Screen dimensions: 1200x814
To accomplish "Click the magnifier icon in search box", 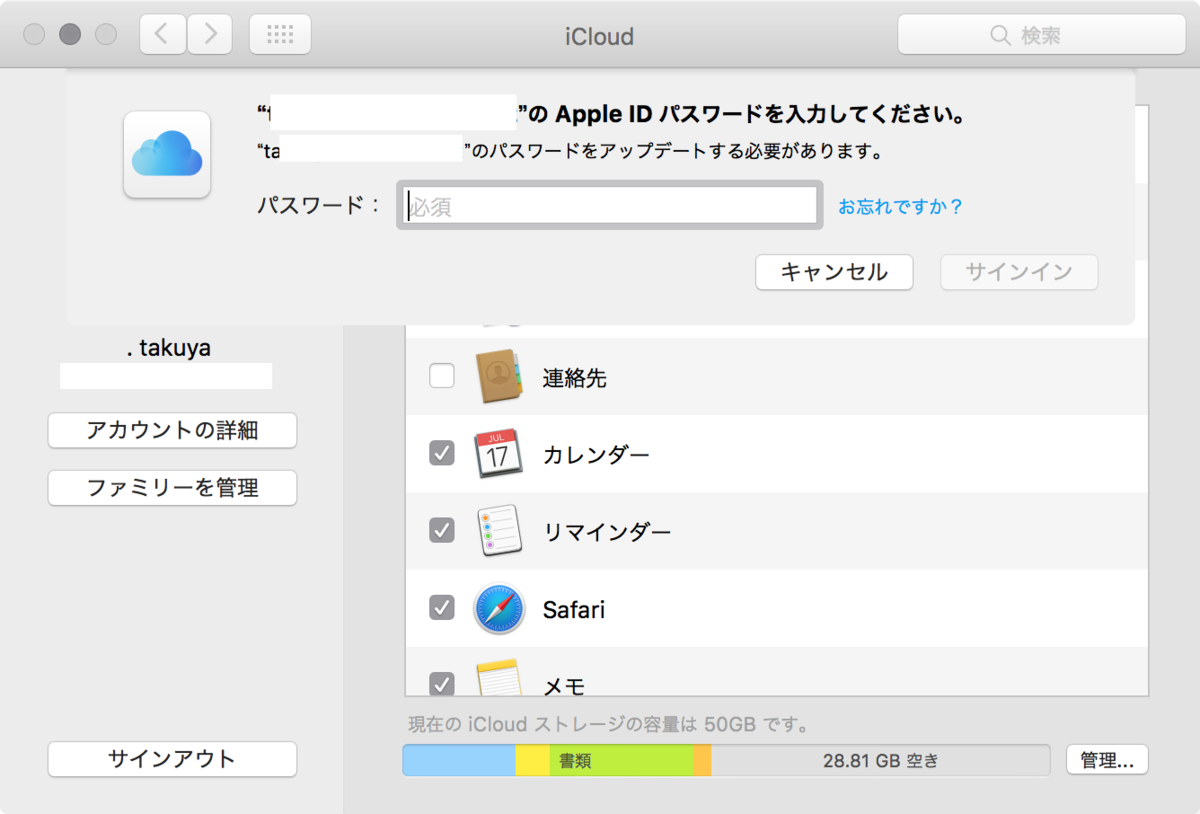I will point(1000,36).
